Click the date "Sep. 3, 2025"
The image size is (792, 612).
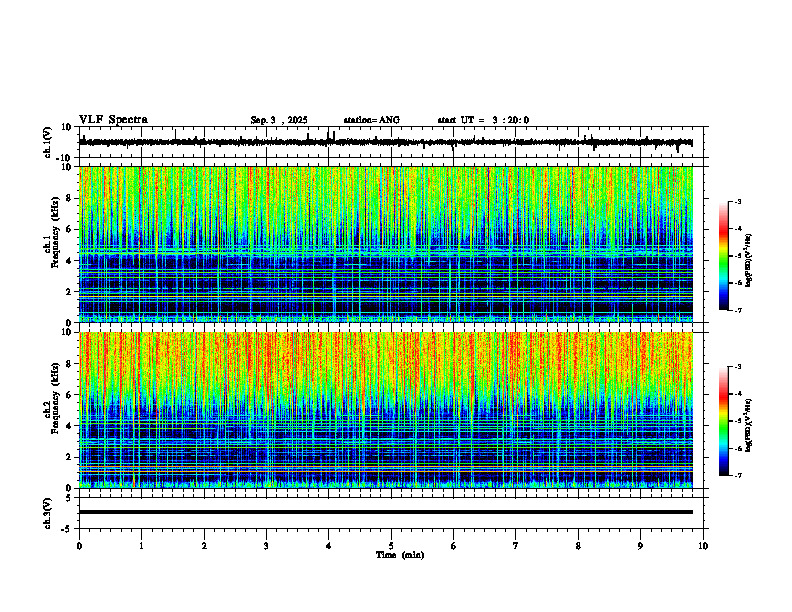(x=279, y=120)
